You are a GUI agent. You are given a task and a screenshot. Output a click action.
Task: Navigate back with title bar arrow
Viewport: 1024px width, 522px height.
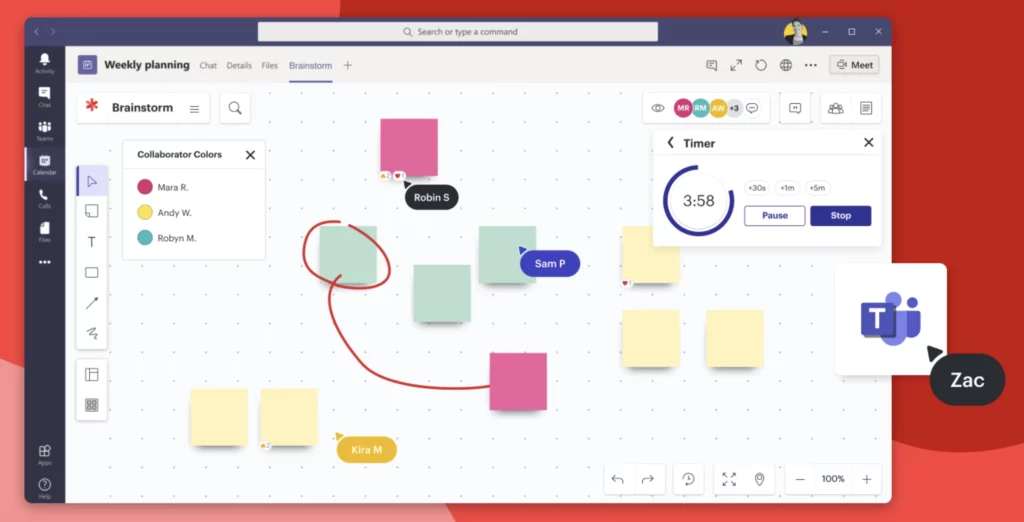coord(37,31)
